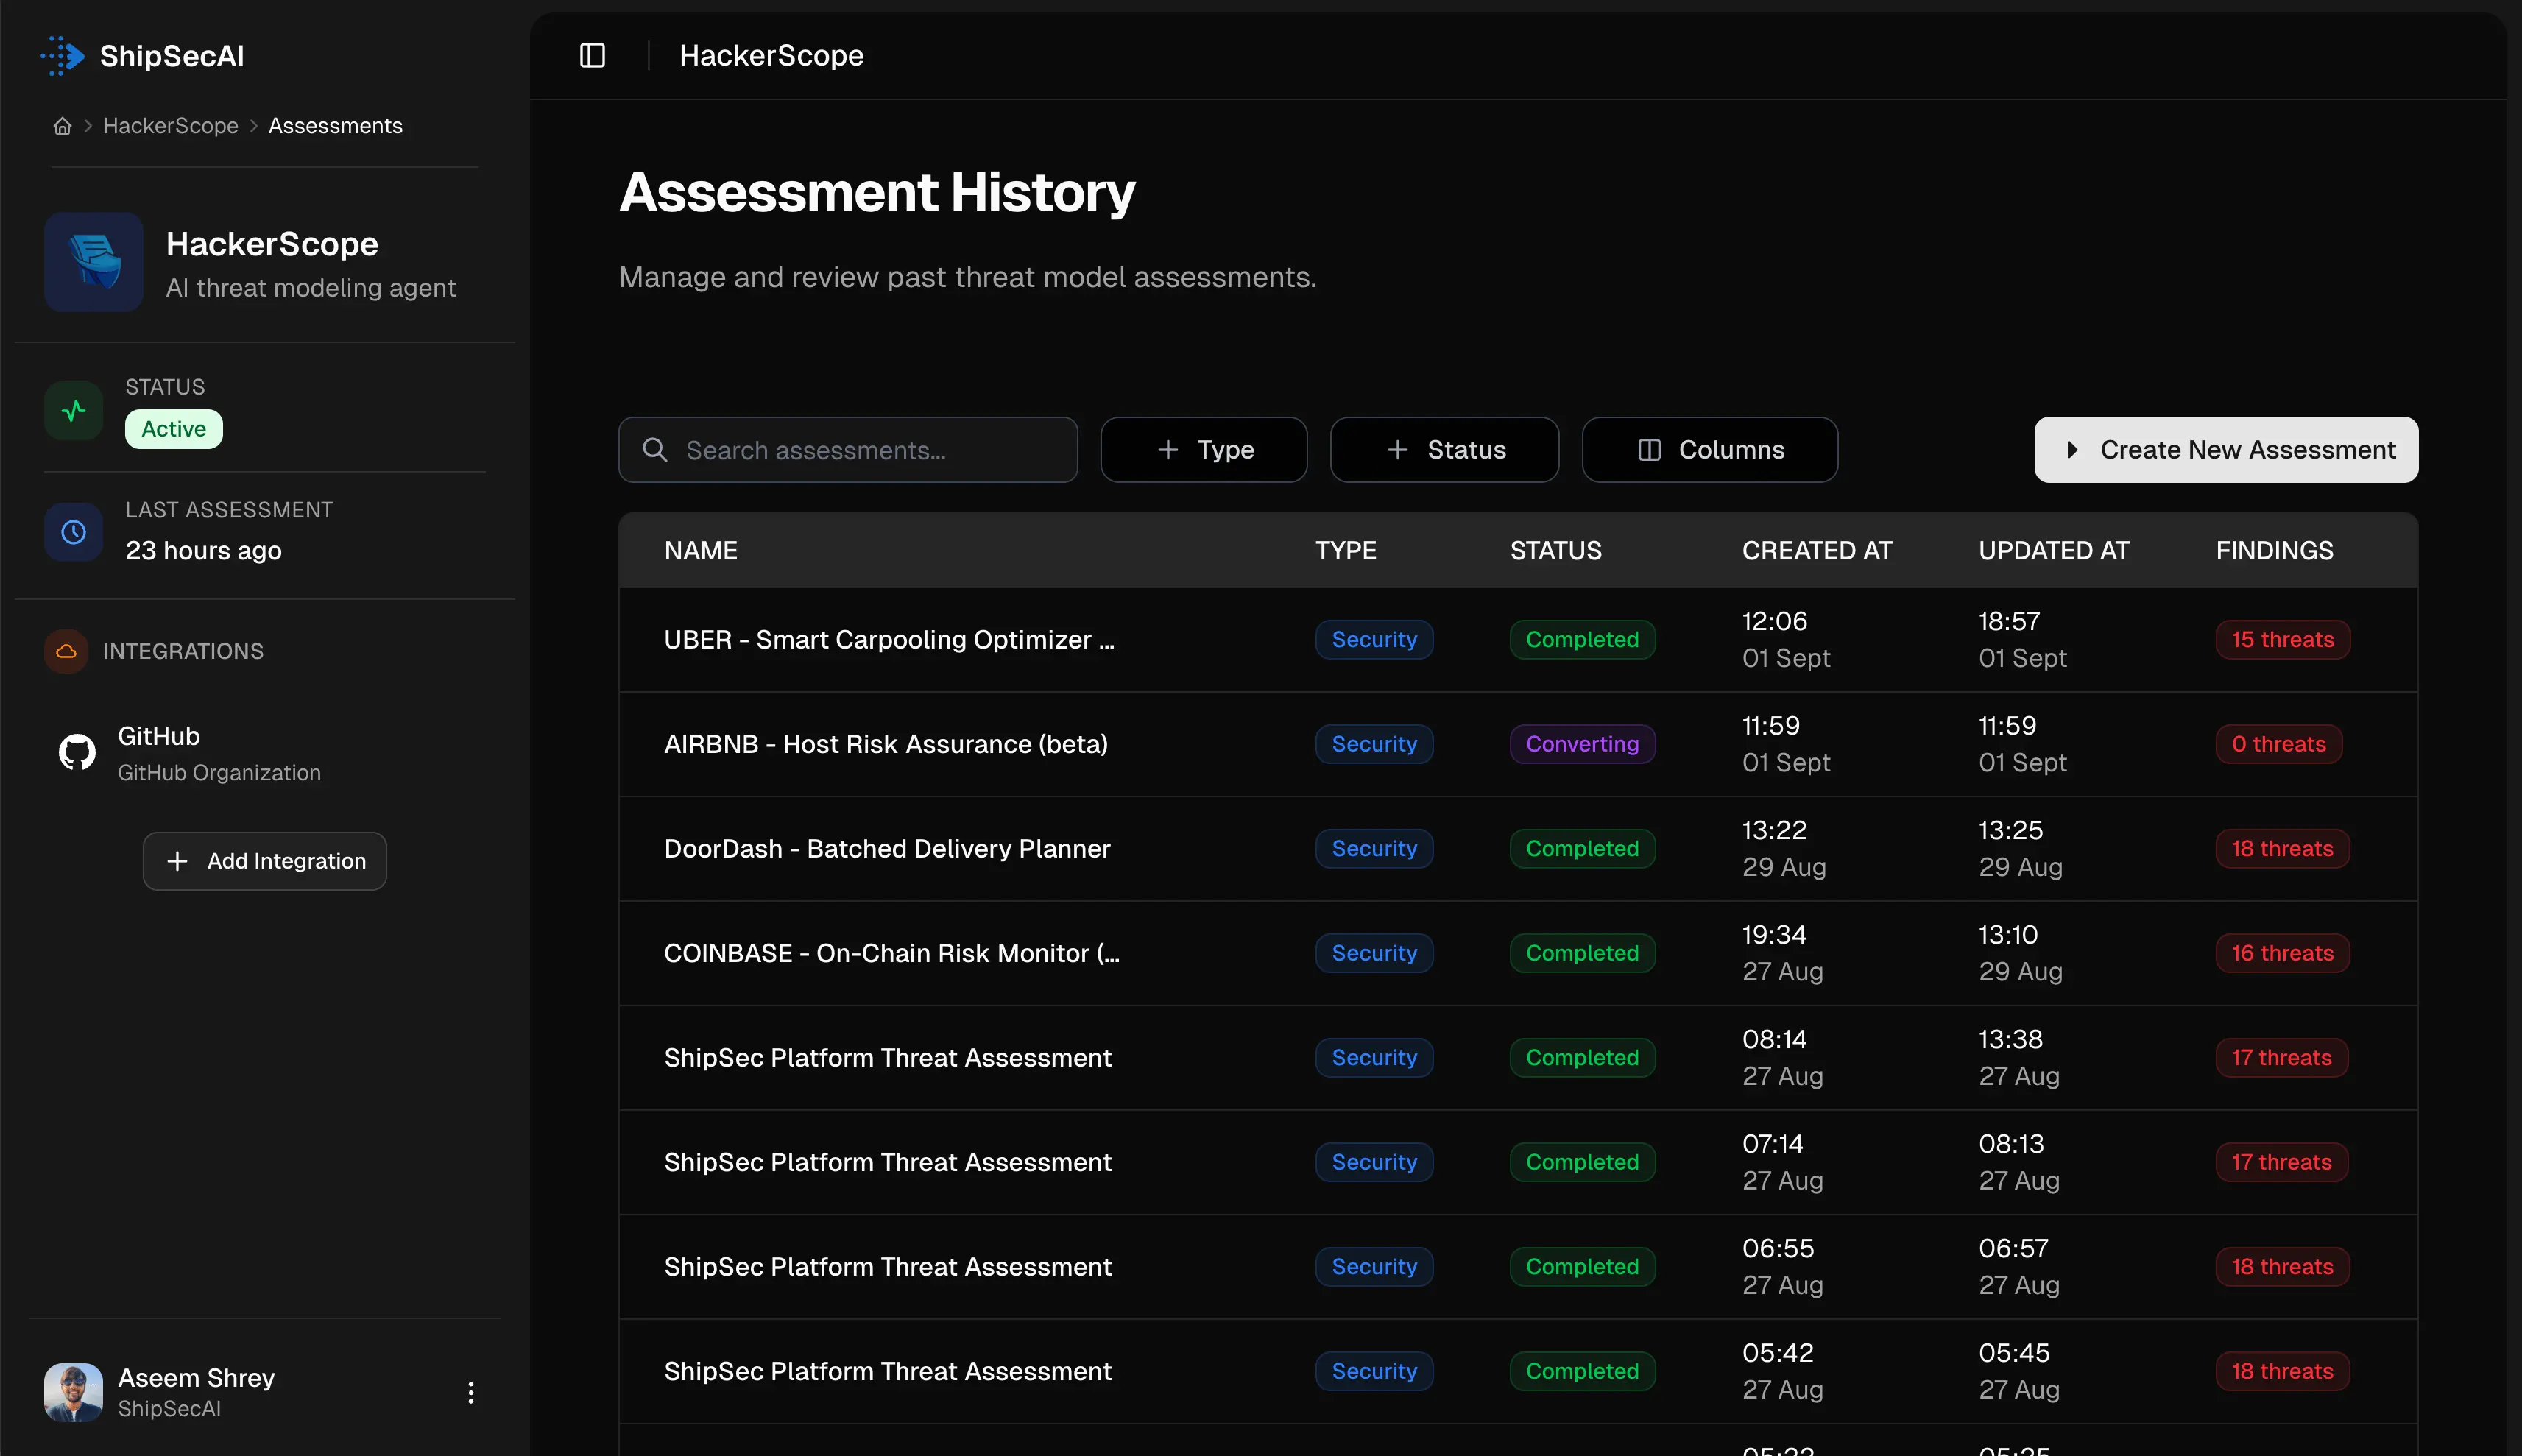Viewport: 2522px width, 1456px height.
Task: Click the search magnifier icon
Action: coord(655,450)
